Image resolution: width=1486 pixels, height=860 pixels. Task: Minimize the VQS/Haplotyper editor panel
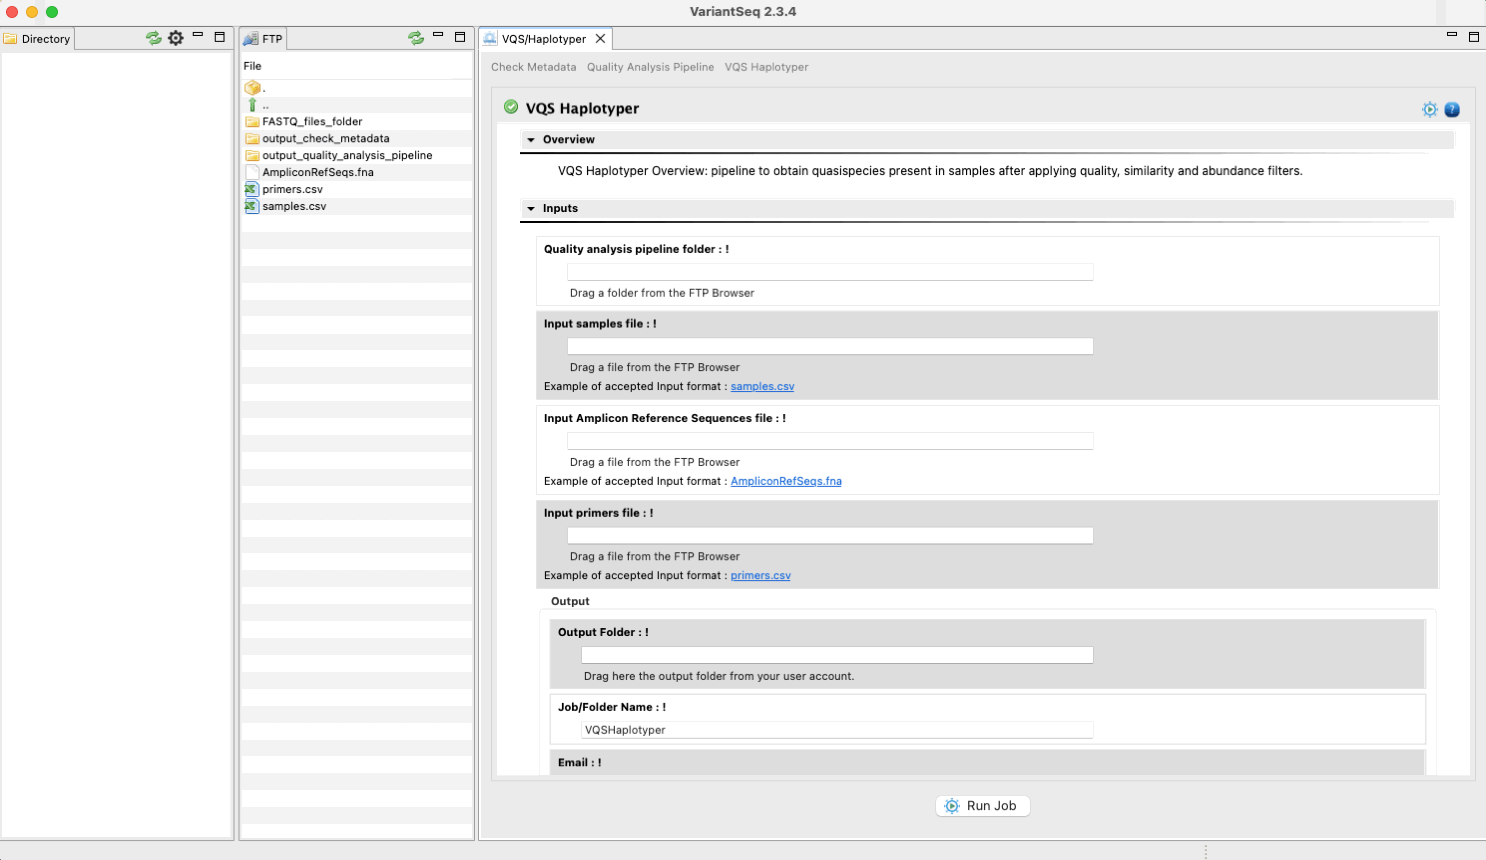[x=1452, y=36]
